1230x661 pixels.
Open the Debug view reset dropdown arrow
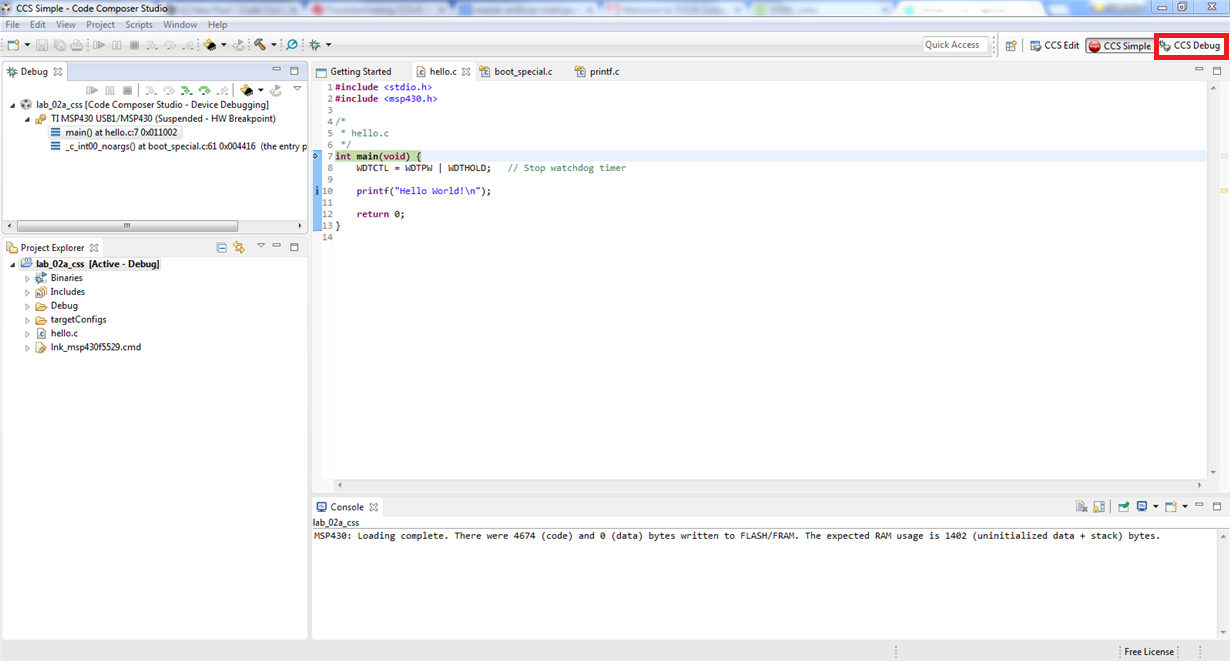(x=261, y=90)
